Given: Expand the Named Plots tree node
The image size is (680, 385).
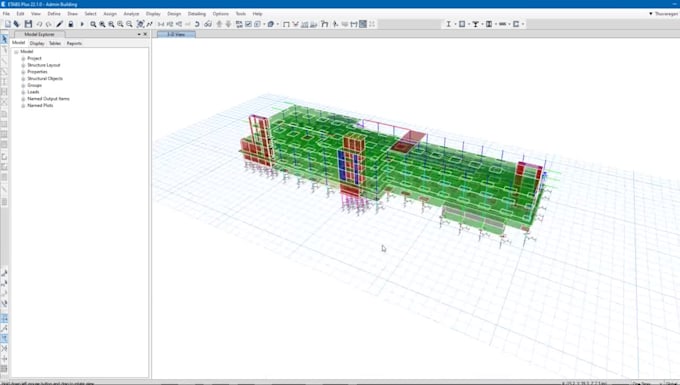Looking at the screenshot, I should point(23,105).
